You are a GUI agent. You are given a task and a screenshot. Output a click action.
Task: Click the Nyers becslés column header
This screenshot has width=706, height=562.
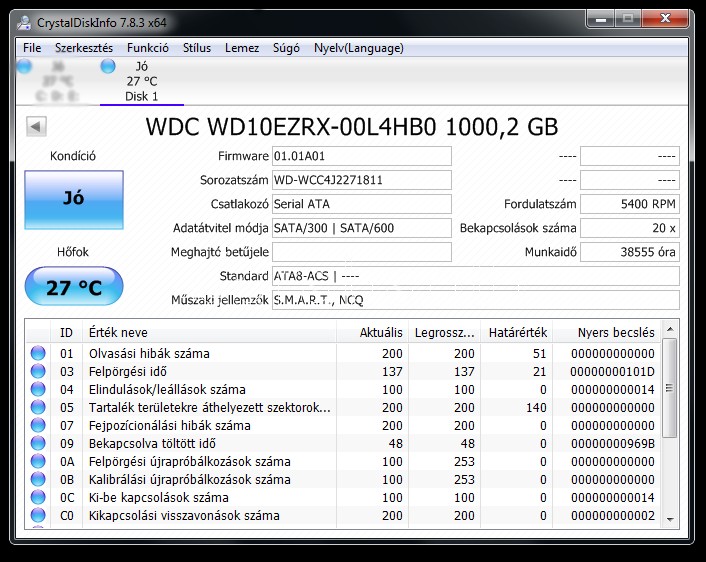[x=615, y=332]
